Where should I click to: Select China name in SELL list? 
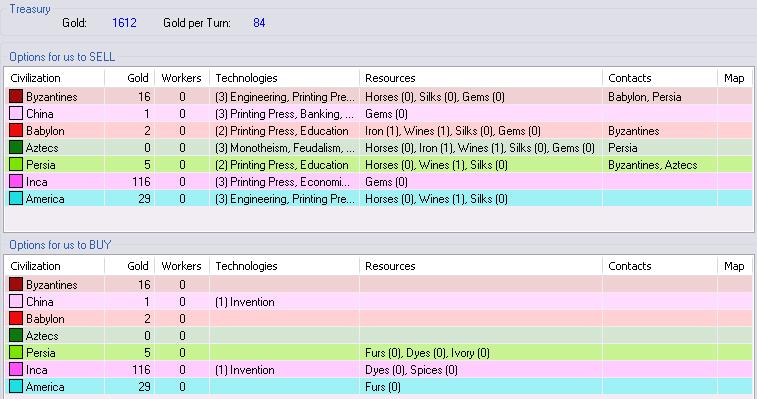tap(40, 114)
